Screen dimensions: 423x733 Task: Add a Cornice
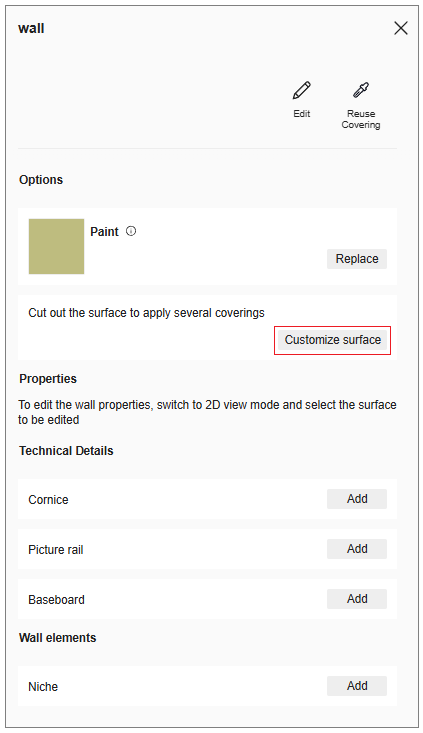pyautogui.click(x=357, y=499)
